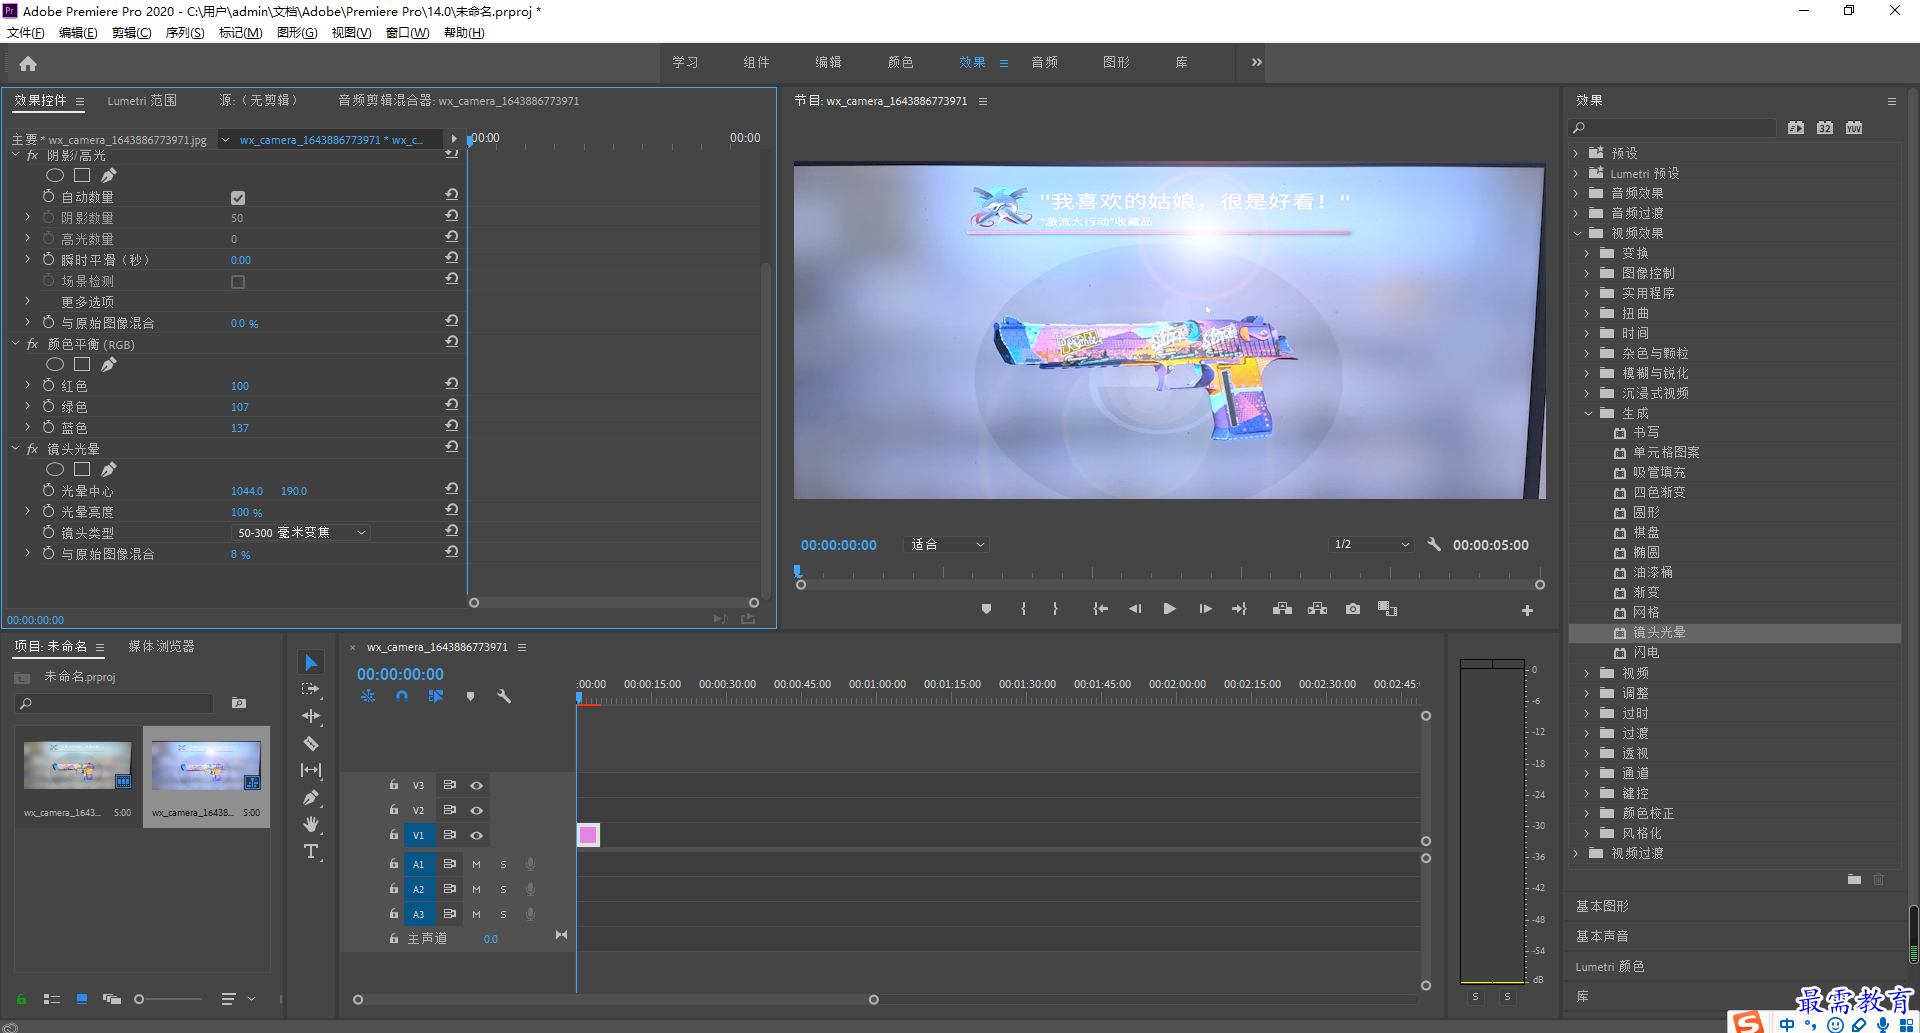Viewport: 1920px width, 1033px height.
Task: Toggle V1 track output eye
Action: pyautogui.click(x=477, y=835)
